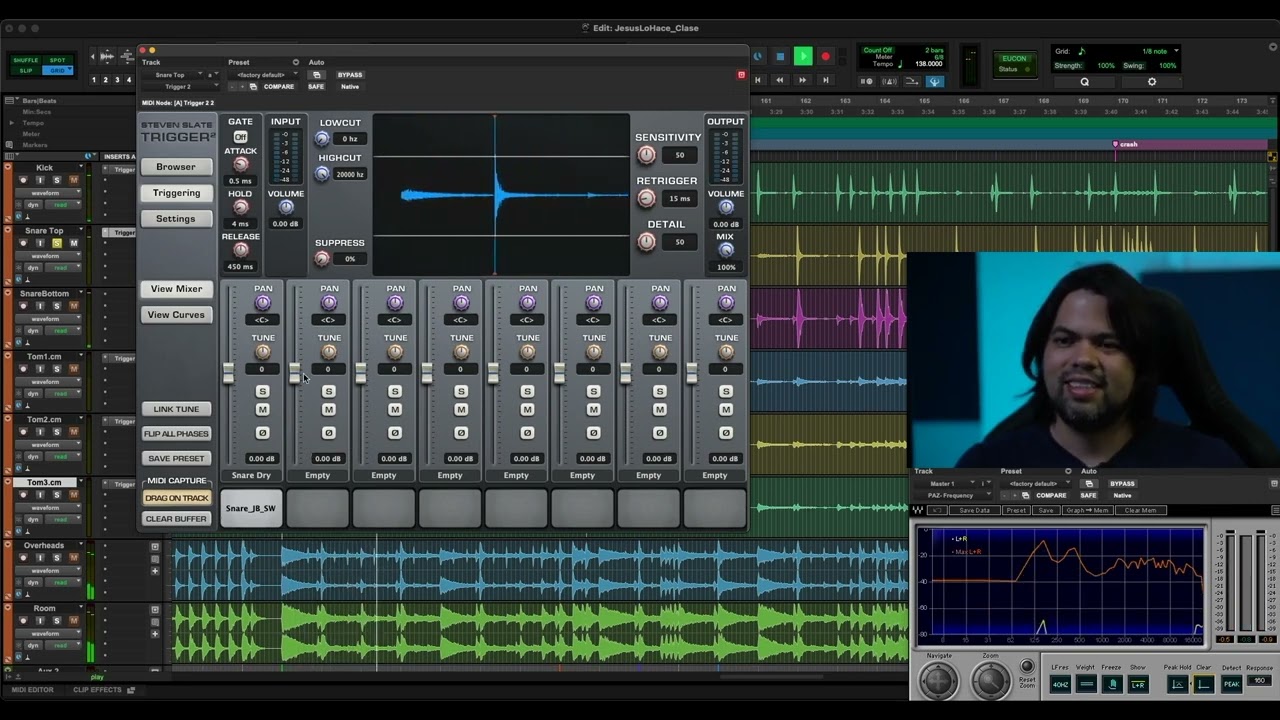The image size is (1280, 720).
Task: Click the SAVE PRESET button in Trigger
Action: coord(176,459)
